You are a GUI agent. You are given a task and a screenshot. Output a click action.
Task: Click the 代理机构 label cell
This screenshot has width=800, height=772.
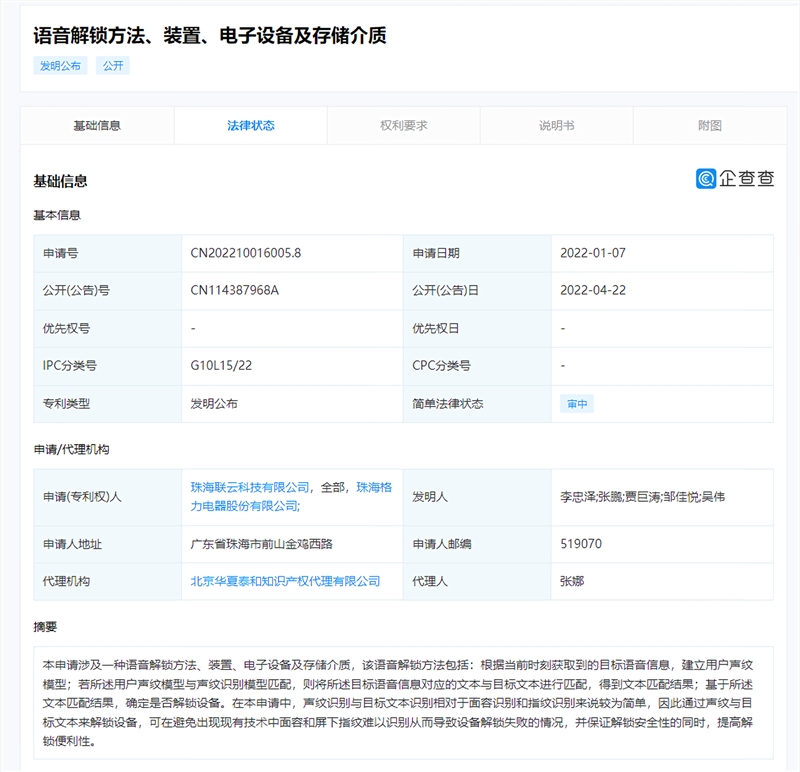point(108,581)
